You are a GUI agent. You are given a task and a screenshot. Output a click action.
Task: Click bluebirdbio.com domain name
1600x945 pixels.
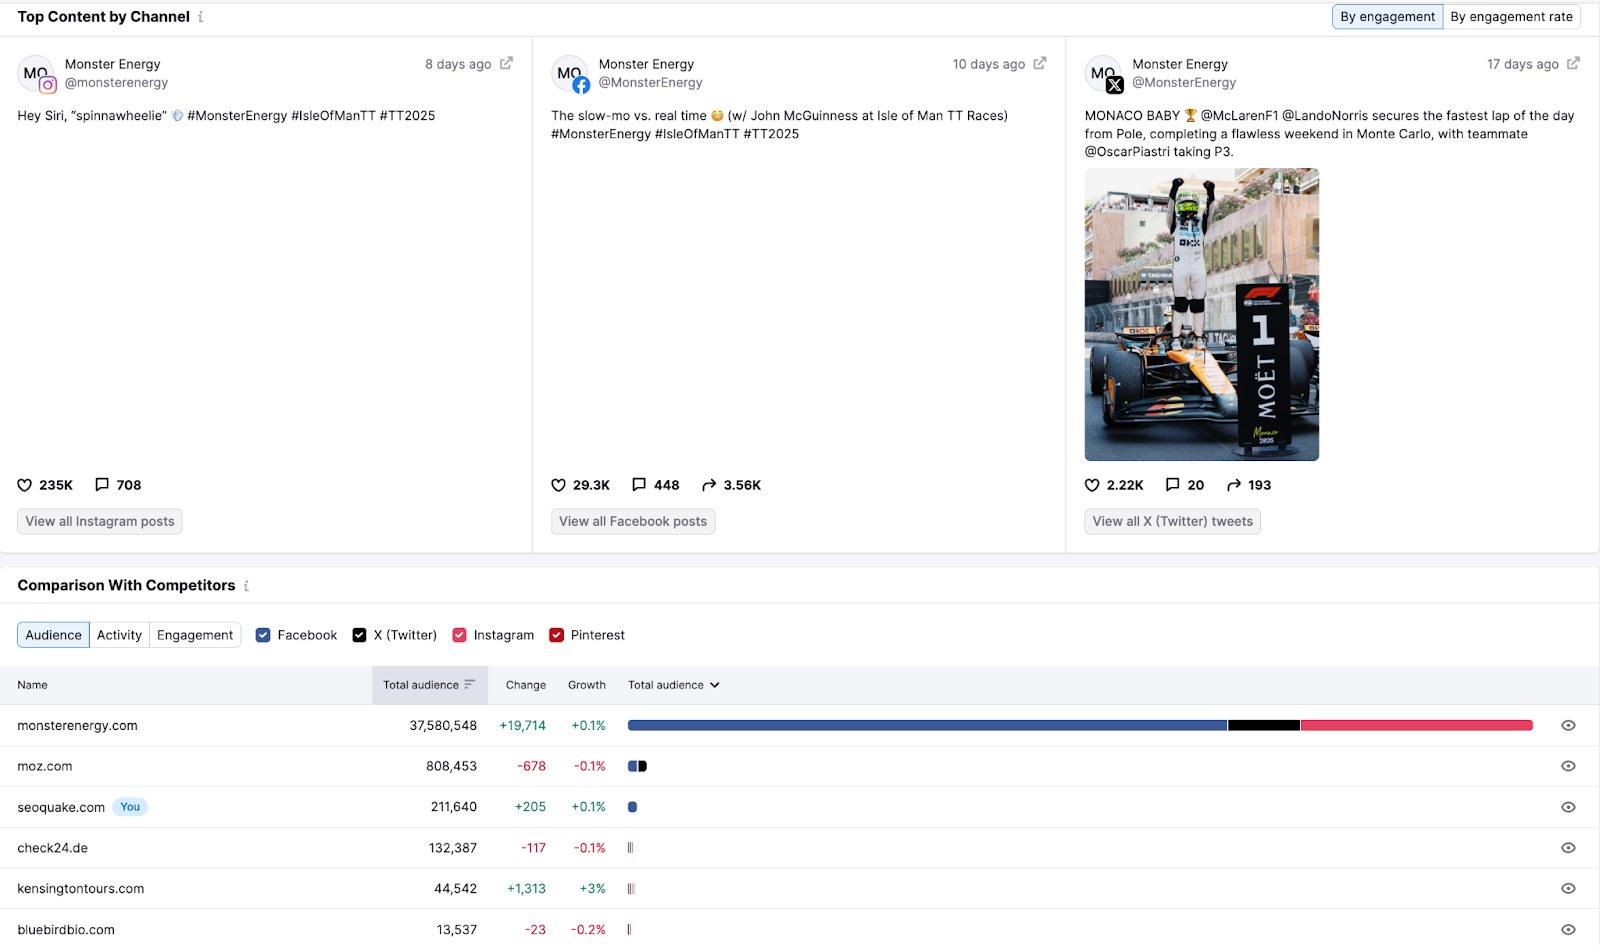click(x=66, y=929)
